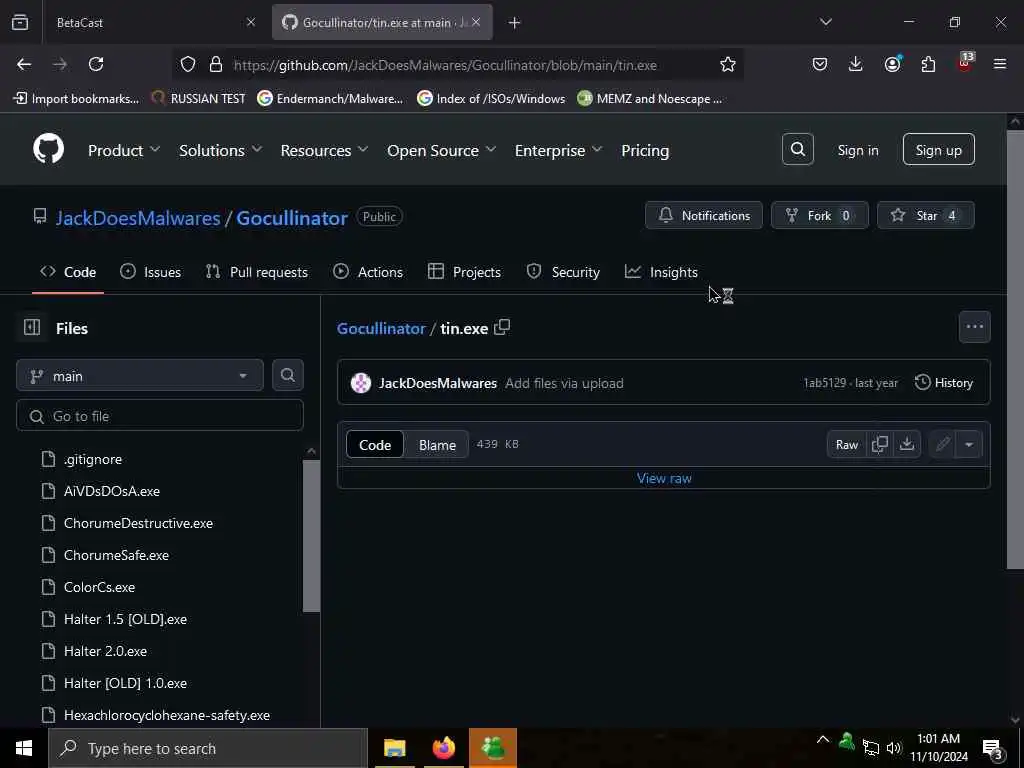The width and height of the screenshot is (1024, 768).
Task: Open ChorumeDestructive.exe in file tree
Action: click(138, 523)
